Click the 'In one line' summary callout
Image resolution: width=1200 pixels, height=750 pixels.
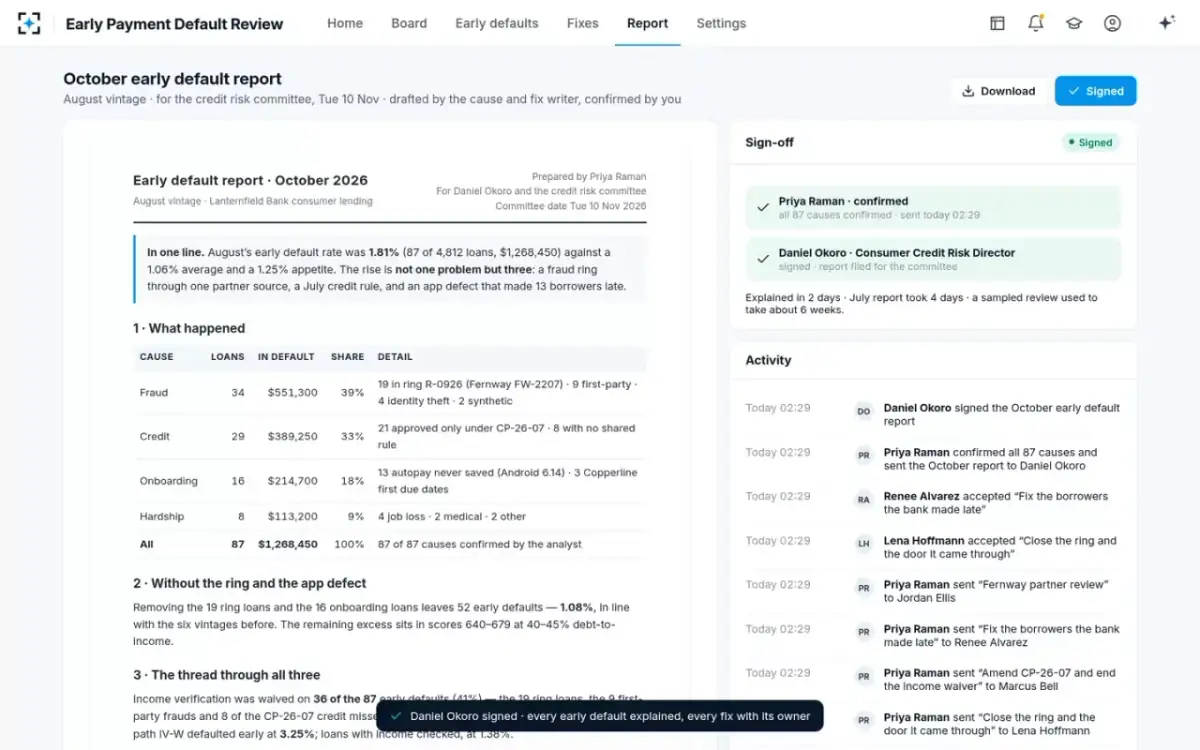pos(390,269)
